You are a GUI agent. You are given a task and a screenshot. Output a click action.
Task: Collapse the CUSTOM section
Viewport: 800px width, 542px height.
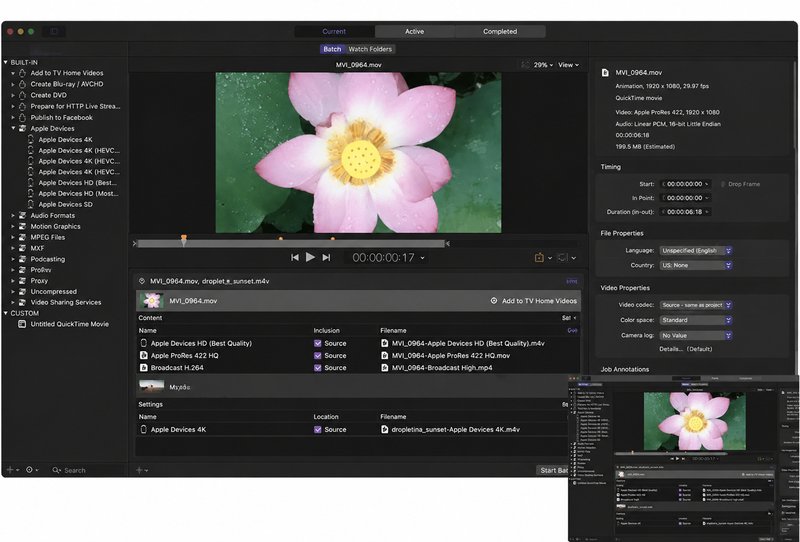[6, 313]
